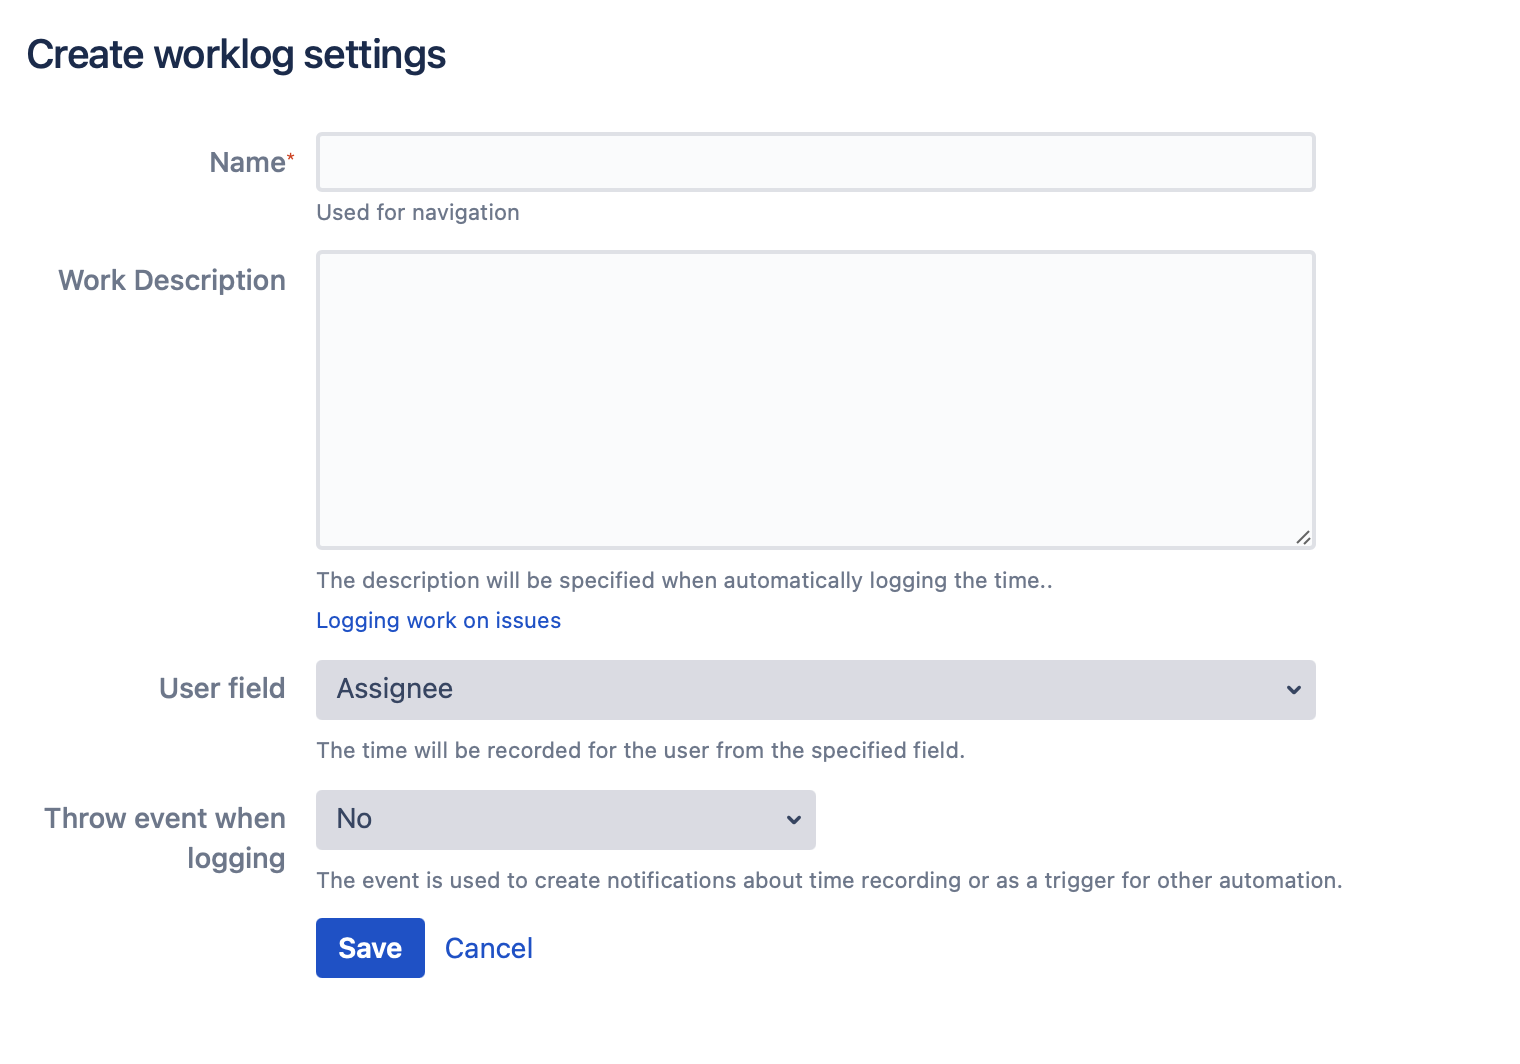Click the Throw event when logging label
1520x1064 pixels.
pos(165,838)
